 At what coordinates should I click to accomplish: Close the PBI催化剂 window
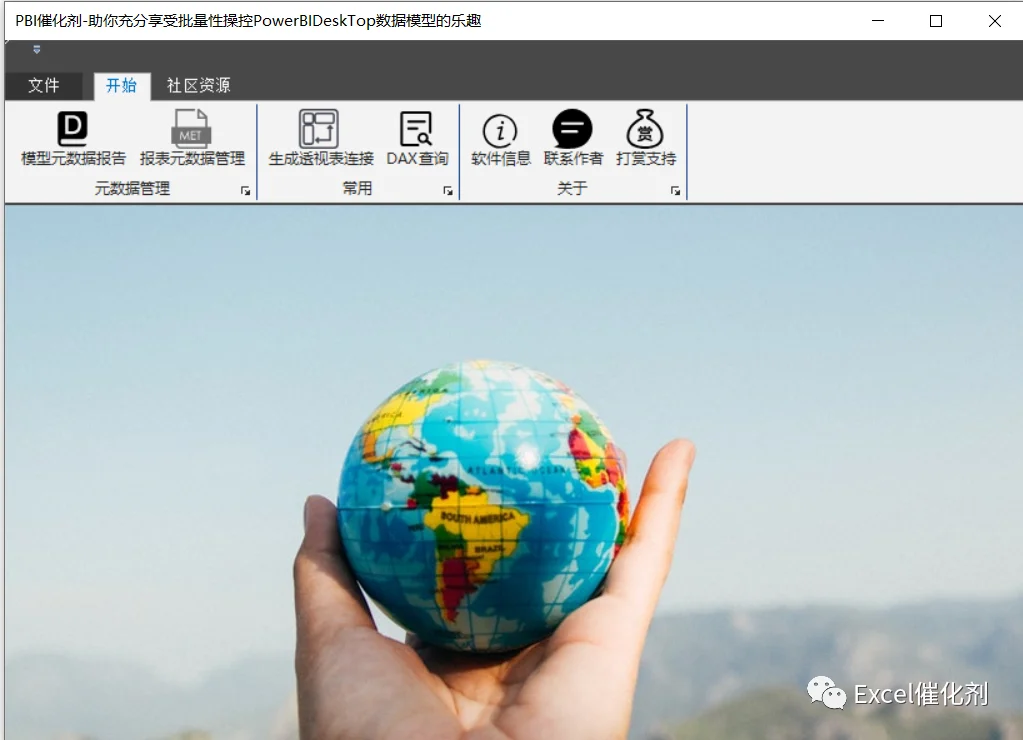click(x=994, y=21)
